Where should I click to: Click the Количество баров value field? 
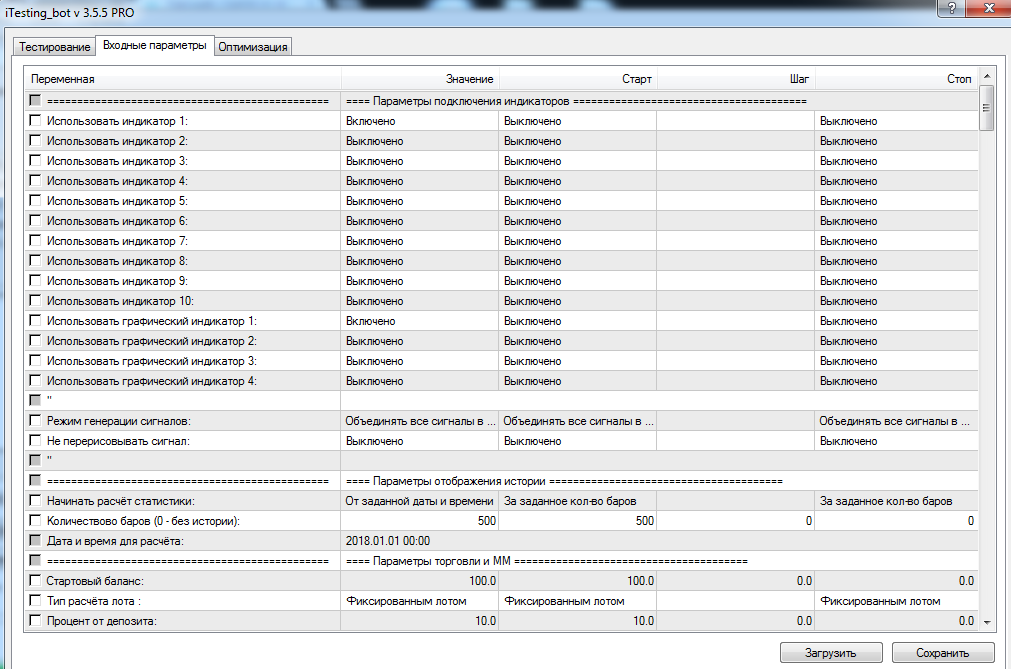click(419, 521)
